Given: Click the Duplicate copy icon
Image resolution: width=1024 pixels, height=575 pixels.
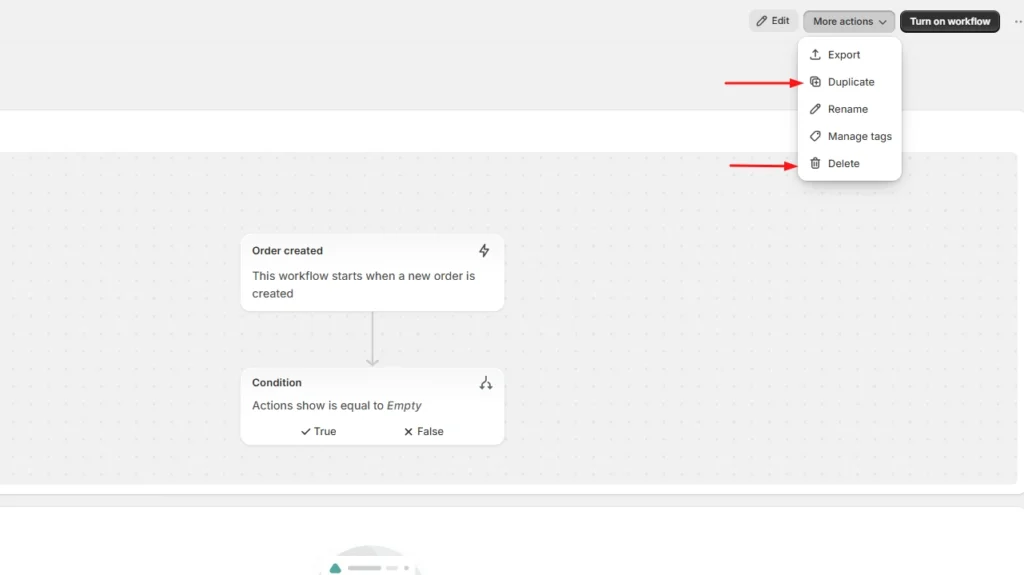Looking at the screenshot, I should 815,82.
